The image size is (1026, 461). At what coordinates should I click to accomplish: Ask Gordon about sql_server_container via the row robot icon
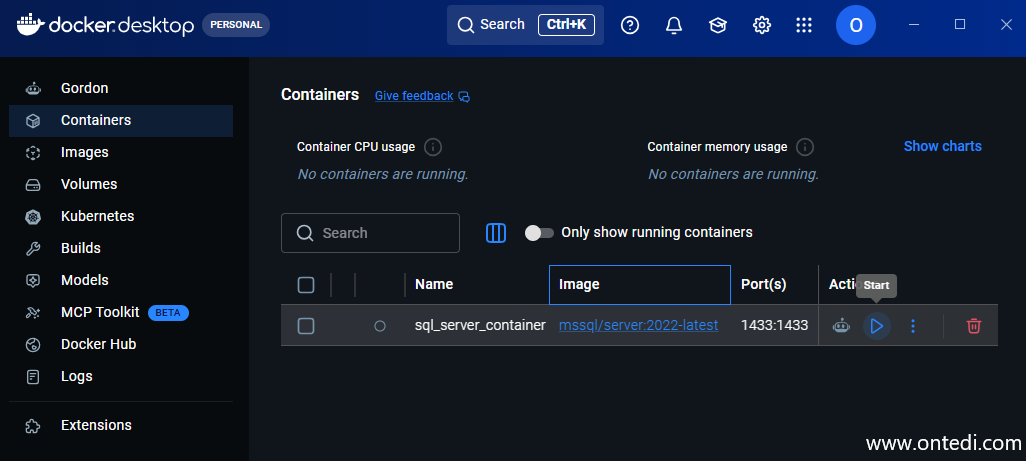pyautogui.click(x=841, y=326)
